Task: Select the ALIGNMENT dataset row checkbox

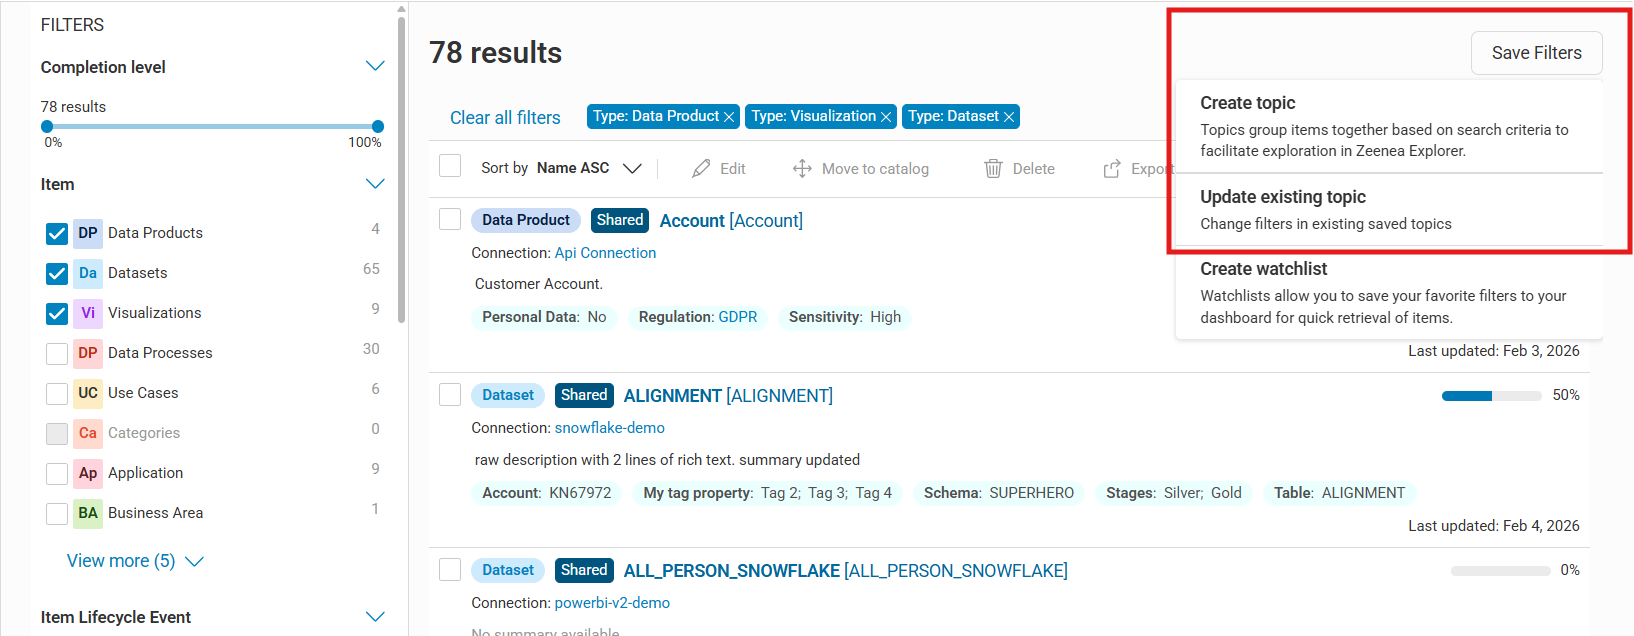Action: coord(450,395)
